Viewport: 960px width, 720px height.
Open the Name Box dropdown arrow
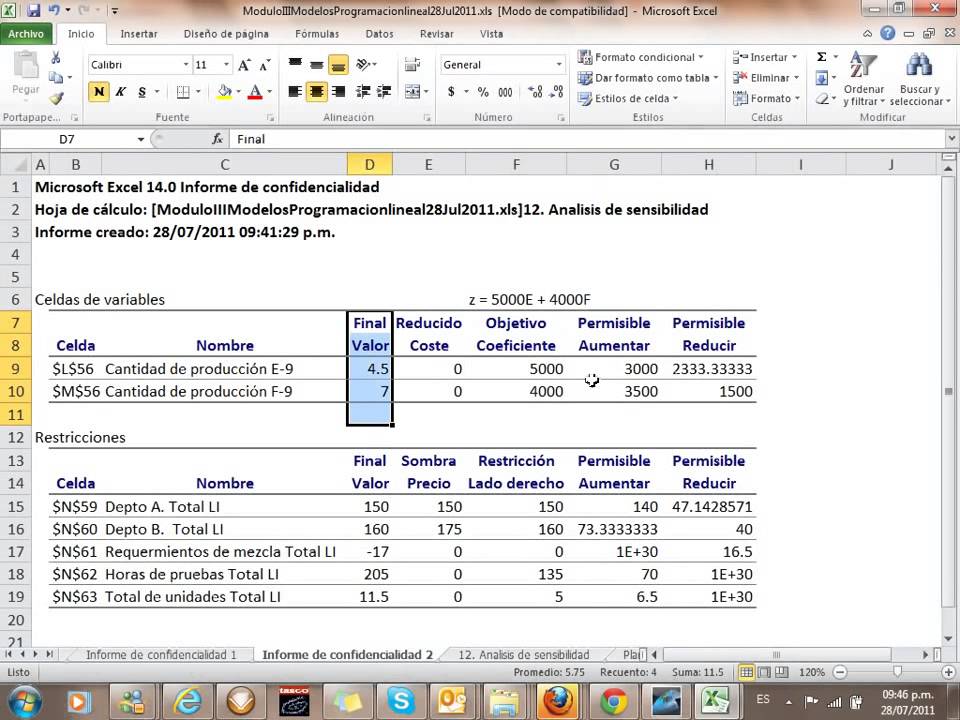[x=140, y=140]
